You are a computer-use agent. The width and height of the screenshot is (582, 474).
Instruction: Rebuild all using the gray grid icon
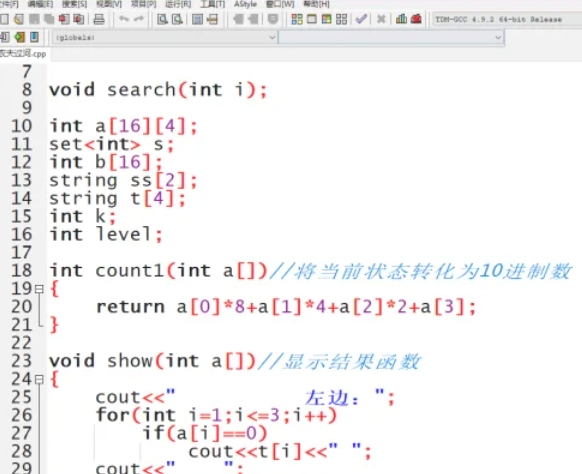point(341,19)
